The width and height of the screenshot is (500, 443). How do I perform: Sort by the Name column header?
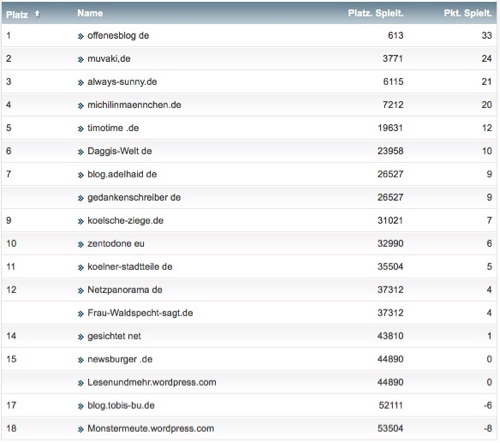[90, 13]
